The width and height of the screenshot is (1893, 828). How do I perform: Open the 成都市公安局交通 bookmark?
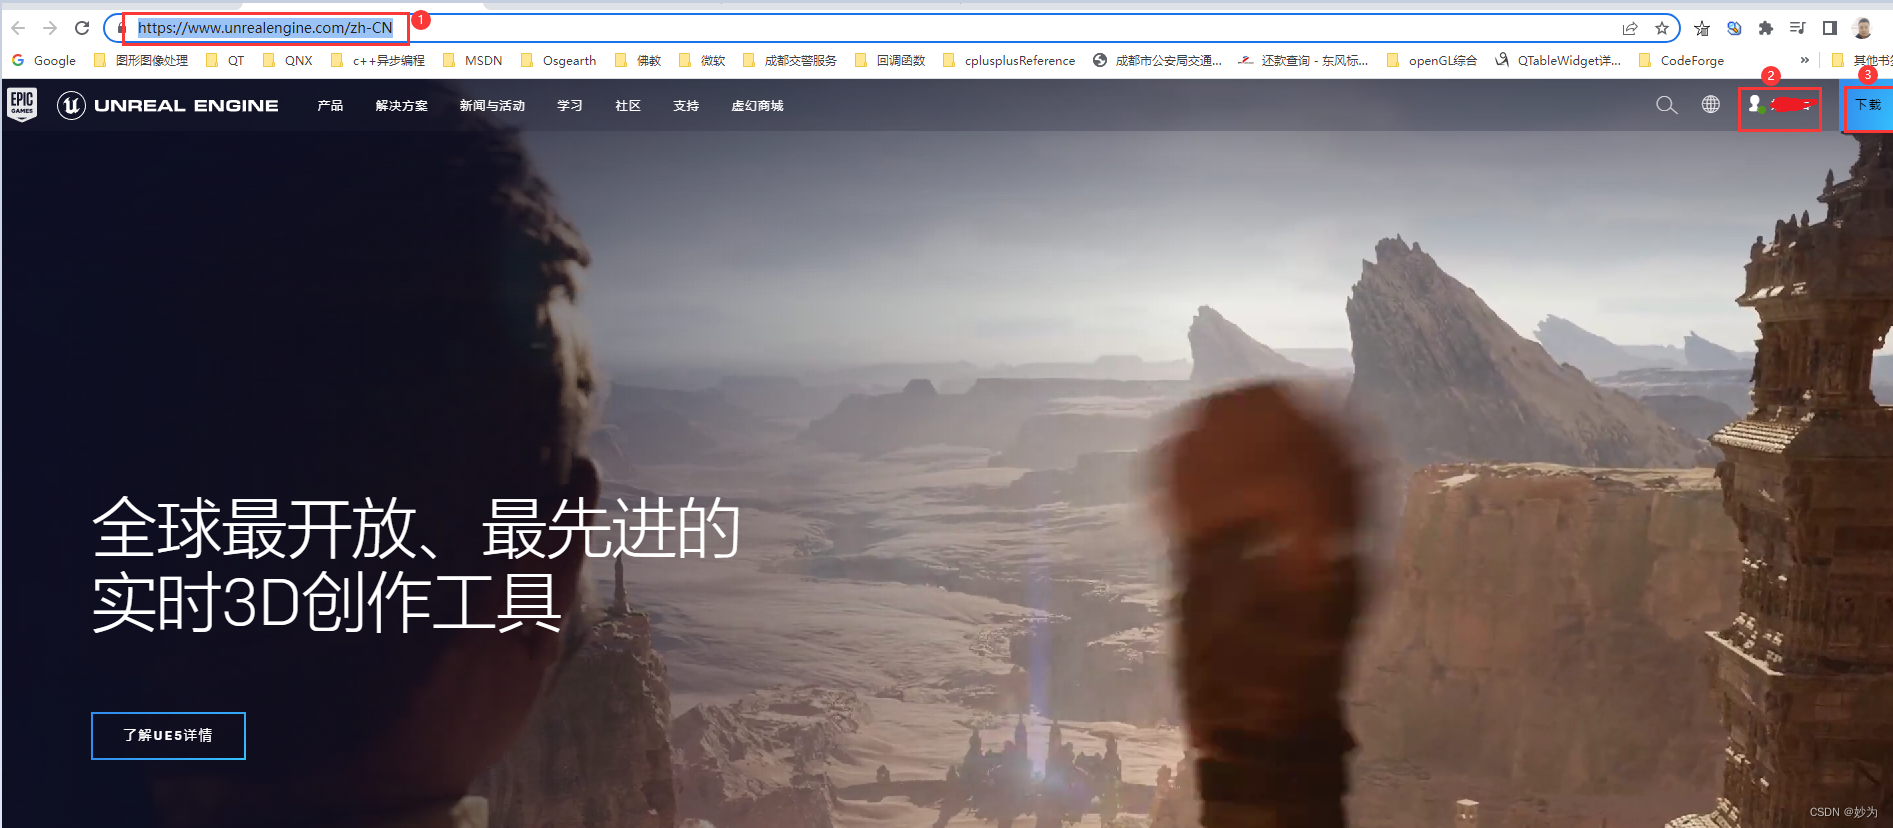pyautogui.click(x=1158, y=60)
